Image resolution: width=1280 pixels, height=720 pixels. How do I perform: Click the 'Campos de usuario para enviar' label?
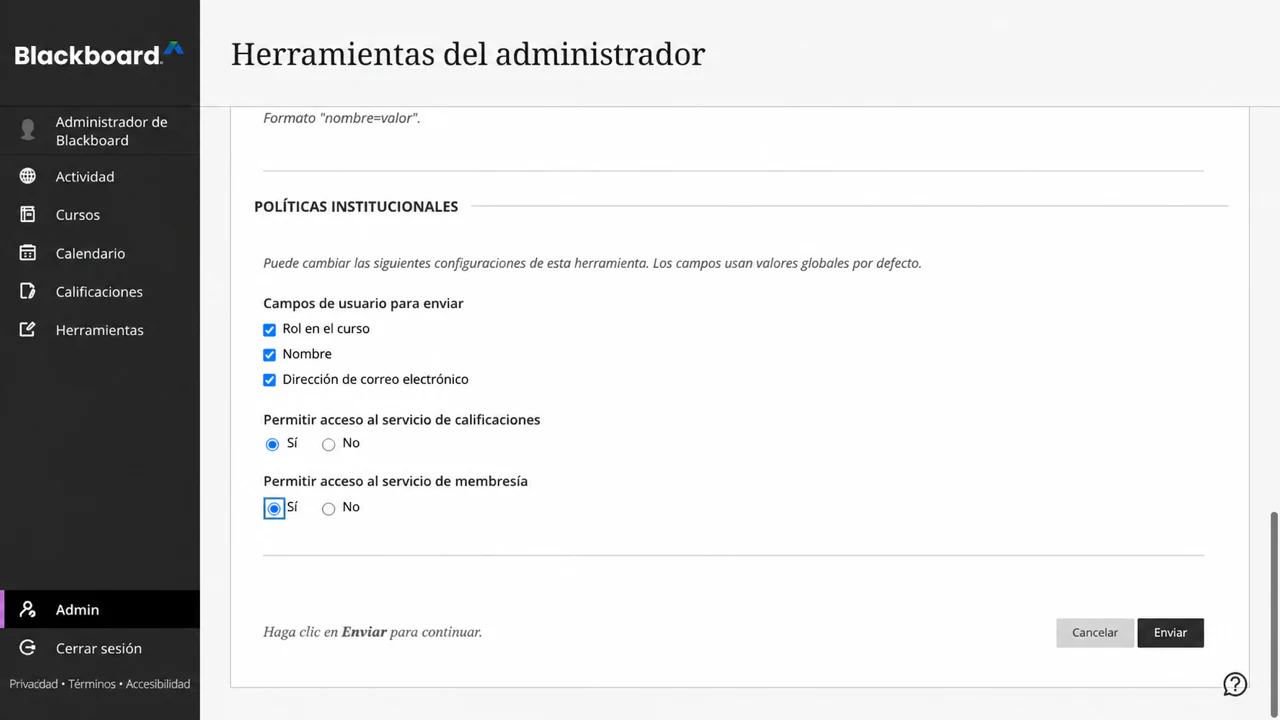363,303
